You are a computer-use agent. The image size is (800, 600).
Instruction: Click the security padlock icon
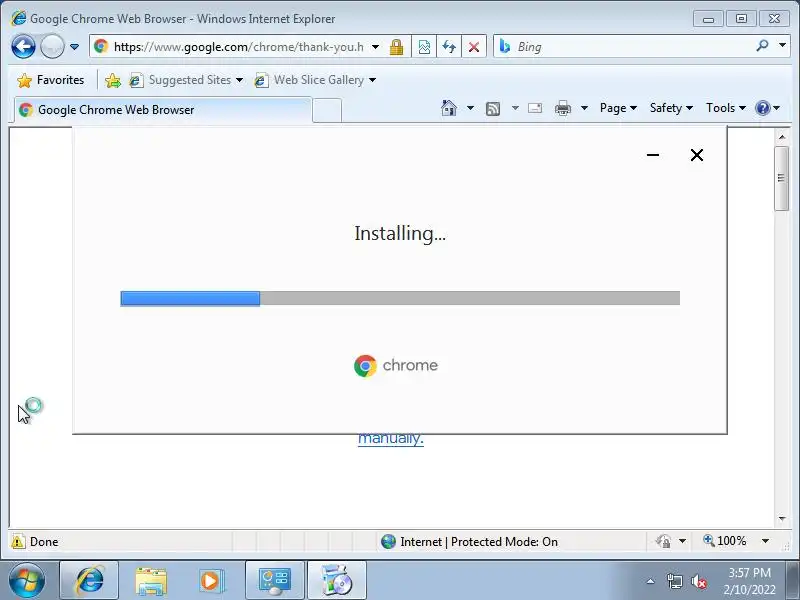click(396, 47)
